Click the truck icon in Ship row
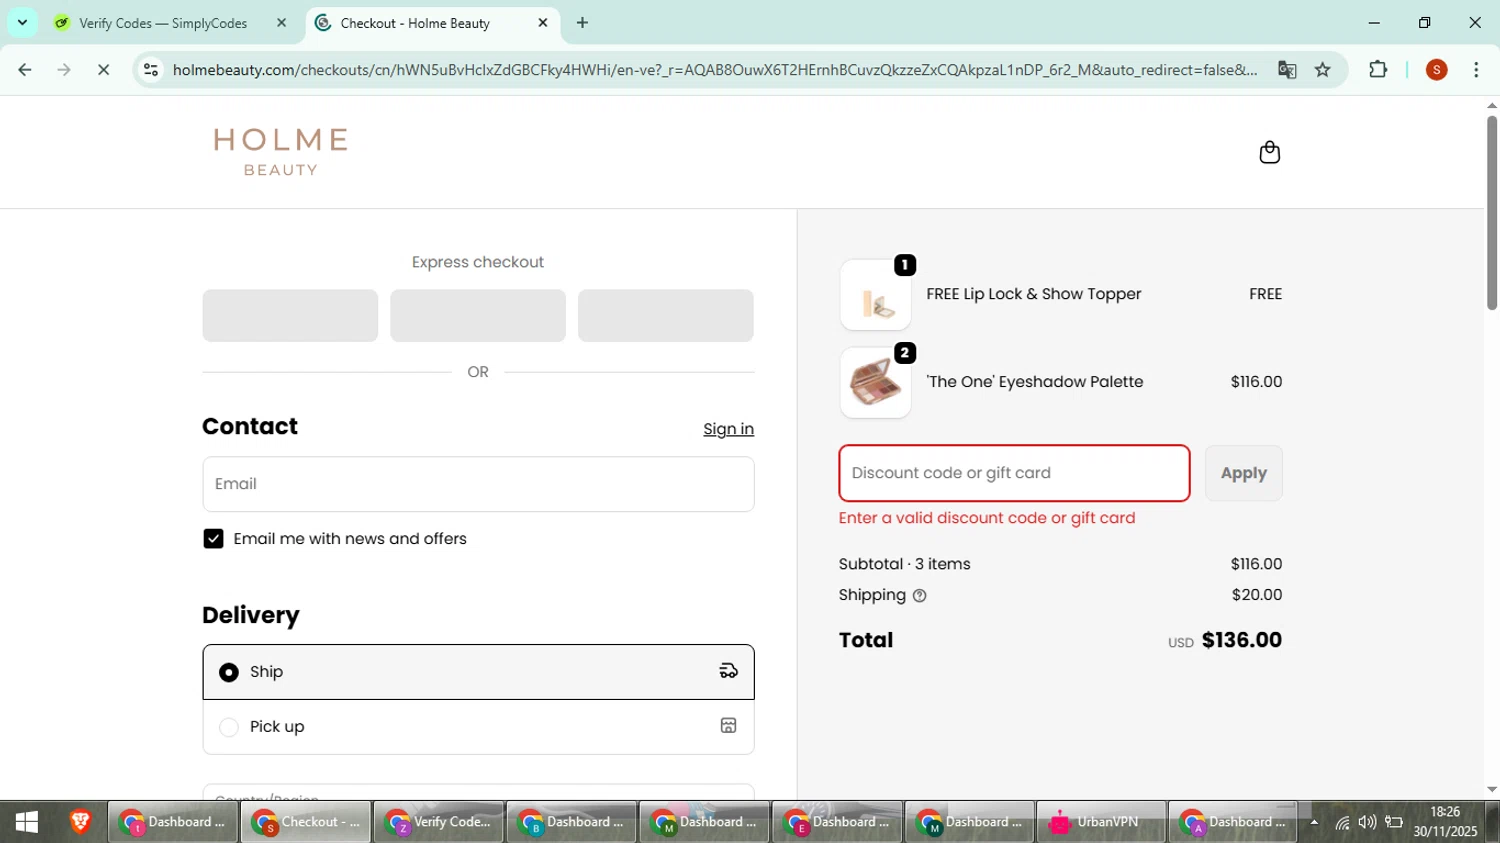 728,671
